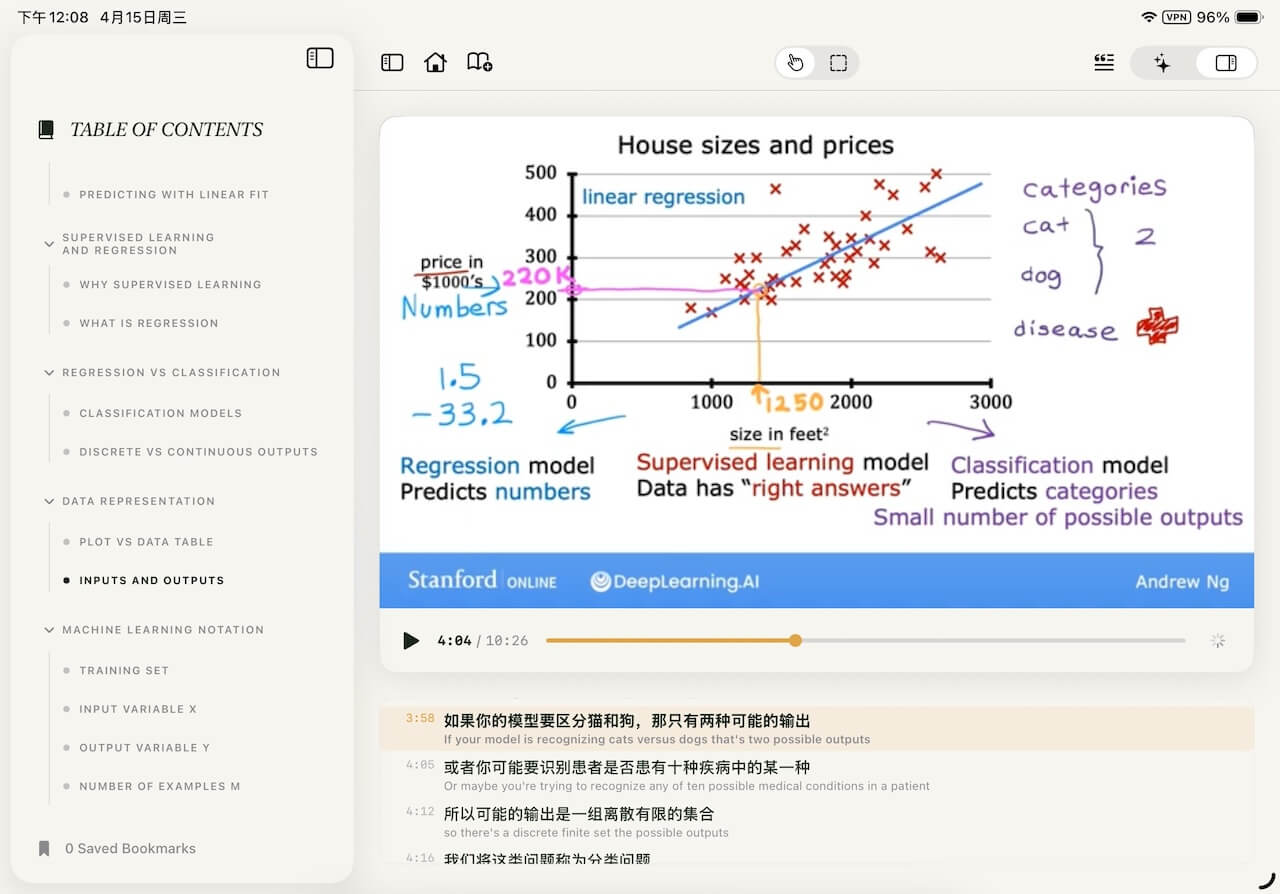Switch to hand mode in the mode toggle
The width and height of the screenshot is (1280, 894).
click(795, 62)
